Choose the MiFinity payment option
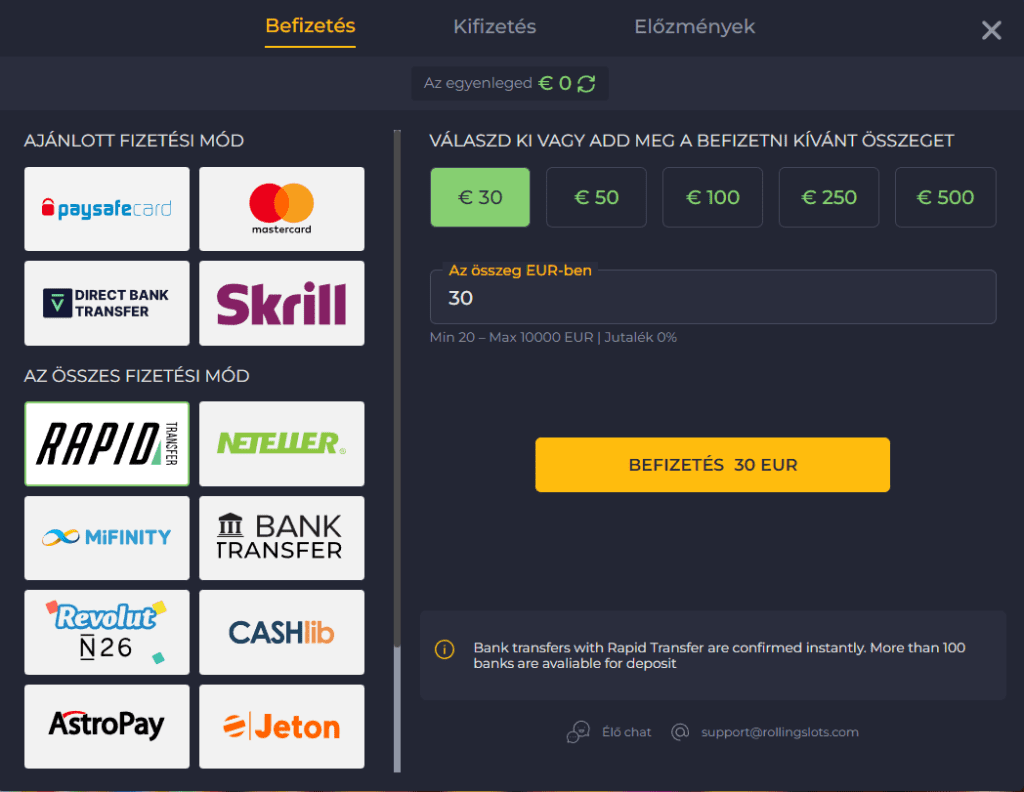The height and width of the screenshot is (792, 1024). 107,538
